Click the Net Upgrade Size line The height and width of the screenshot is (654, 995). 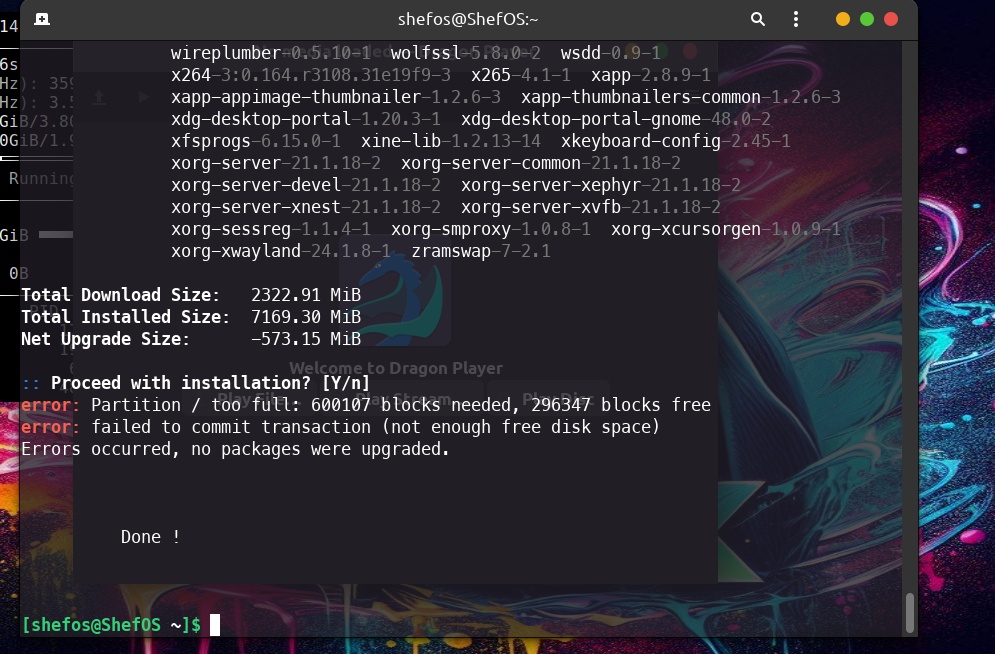(x=190, y=339)
